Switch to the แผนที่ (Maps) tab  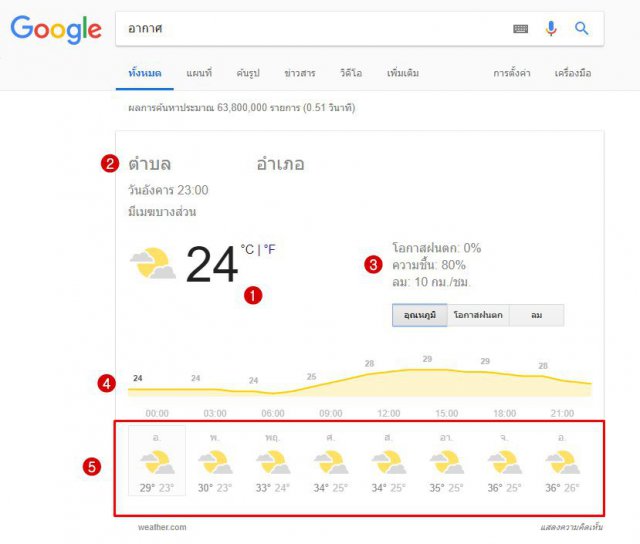click(x=199, y=74)
